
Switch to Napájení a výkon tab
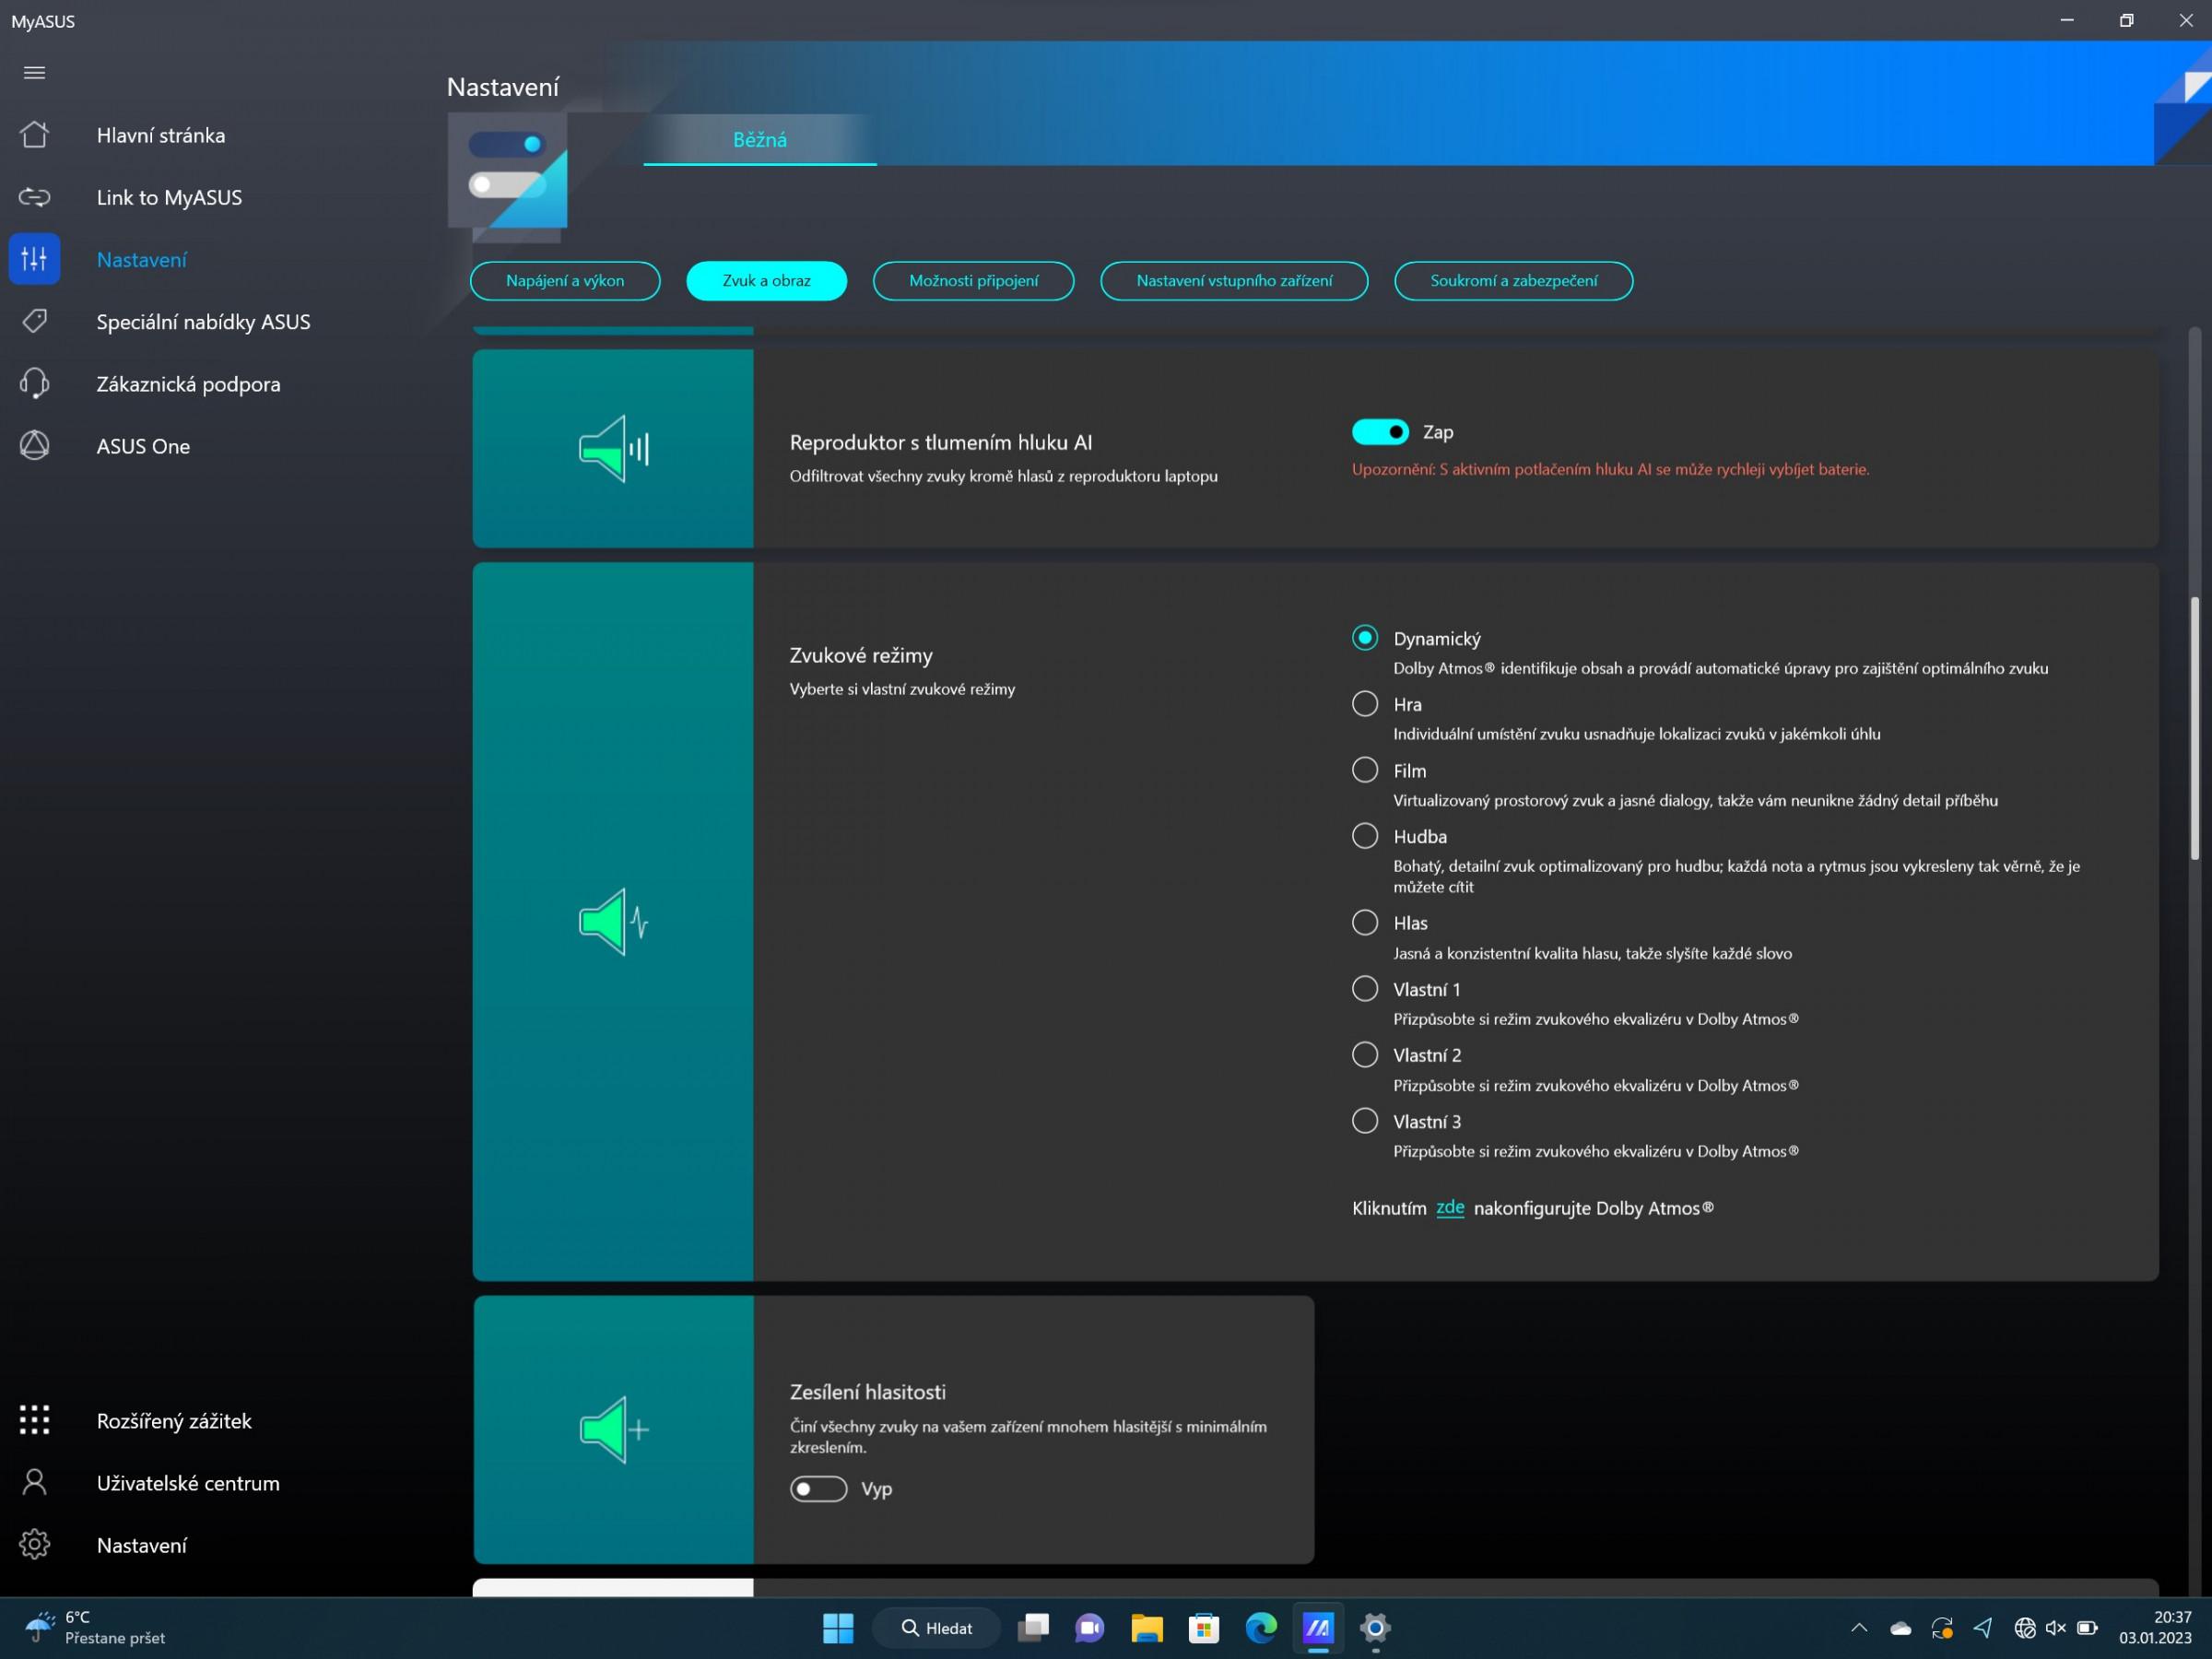click(565, 281)
